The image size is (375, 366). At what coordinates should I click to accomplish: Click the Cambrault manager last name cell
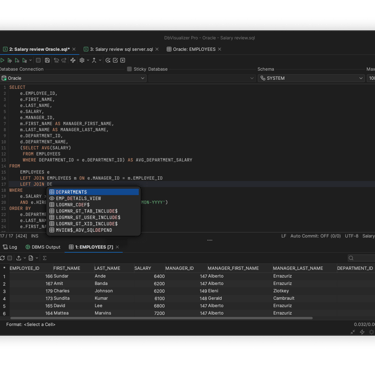283,298
